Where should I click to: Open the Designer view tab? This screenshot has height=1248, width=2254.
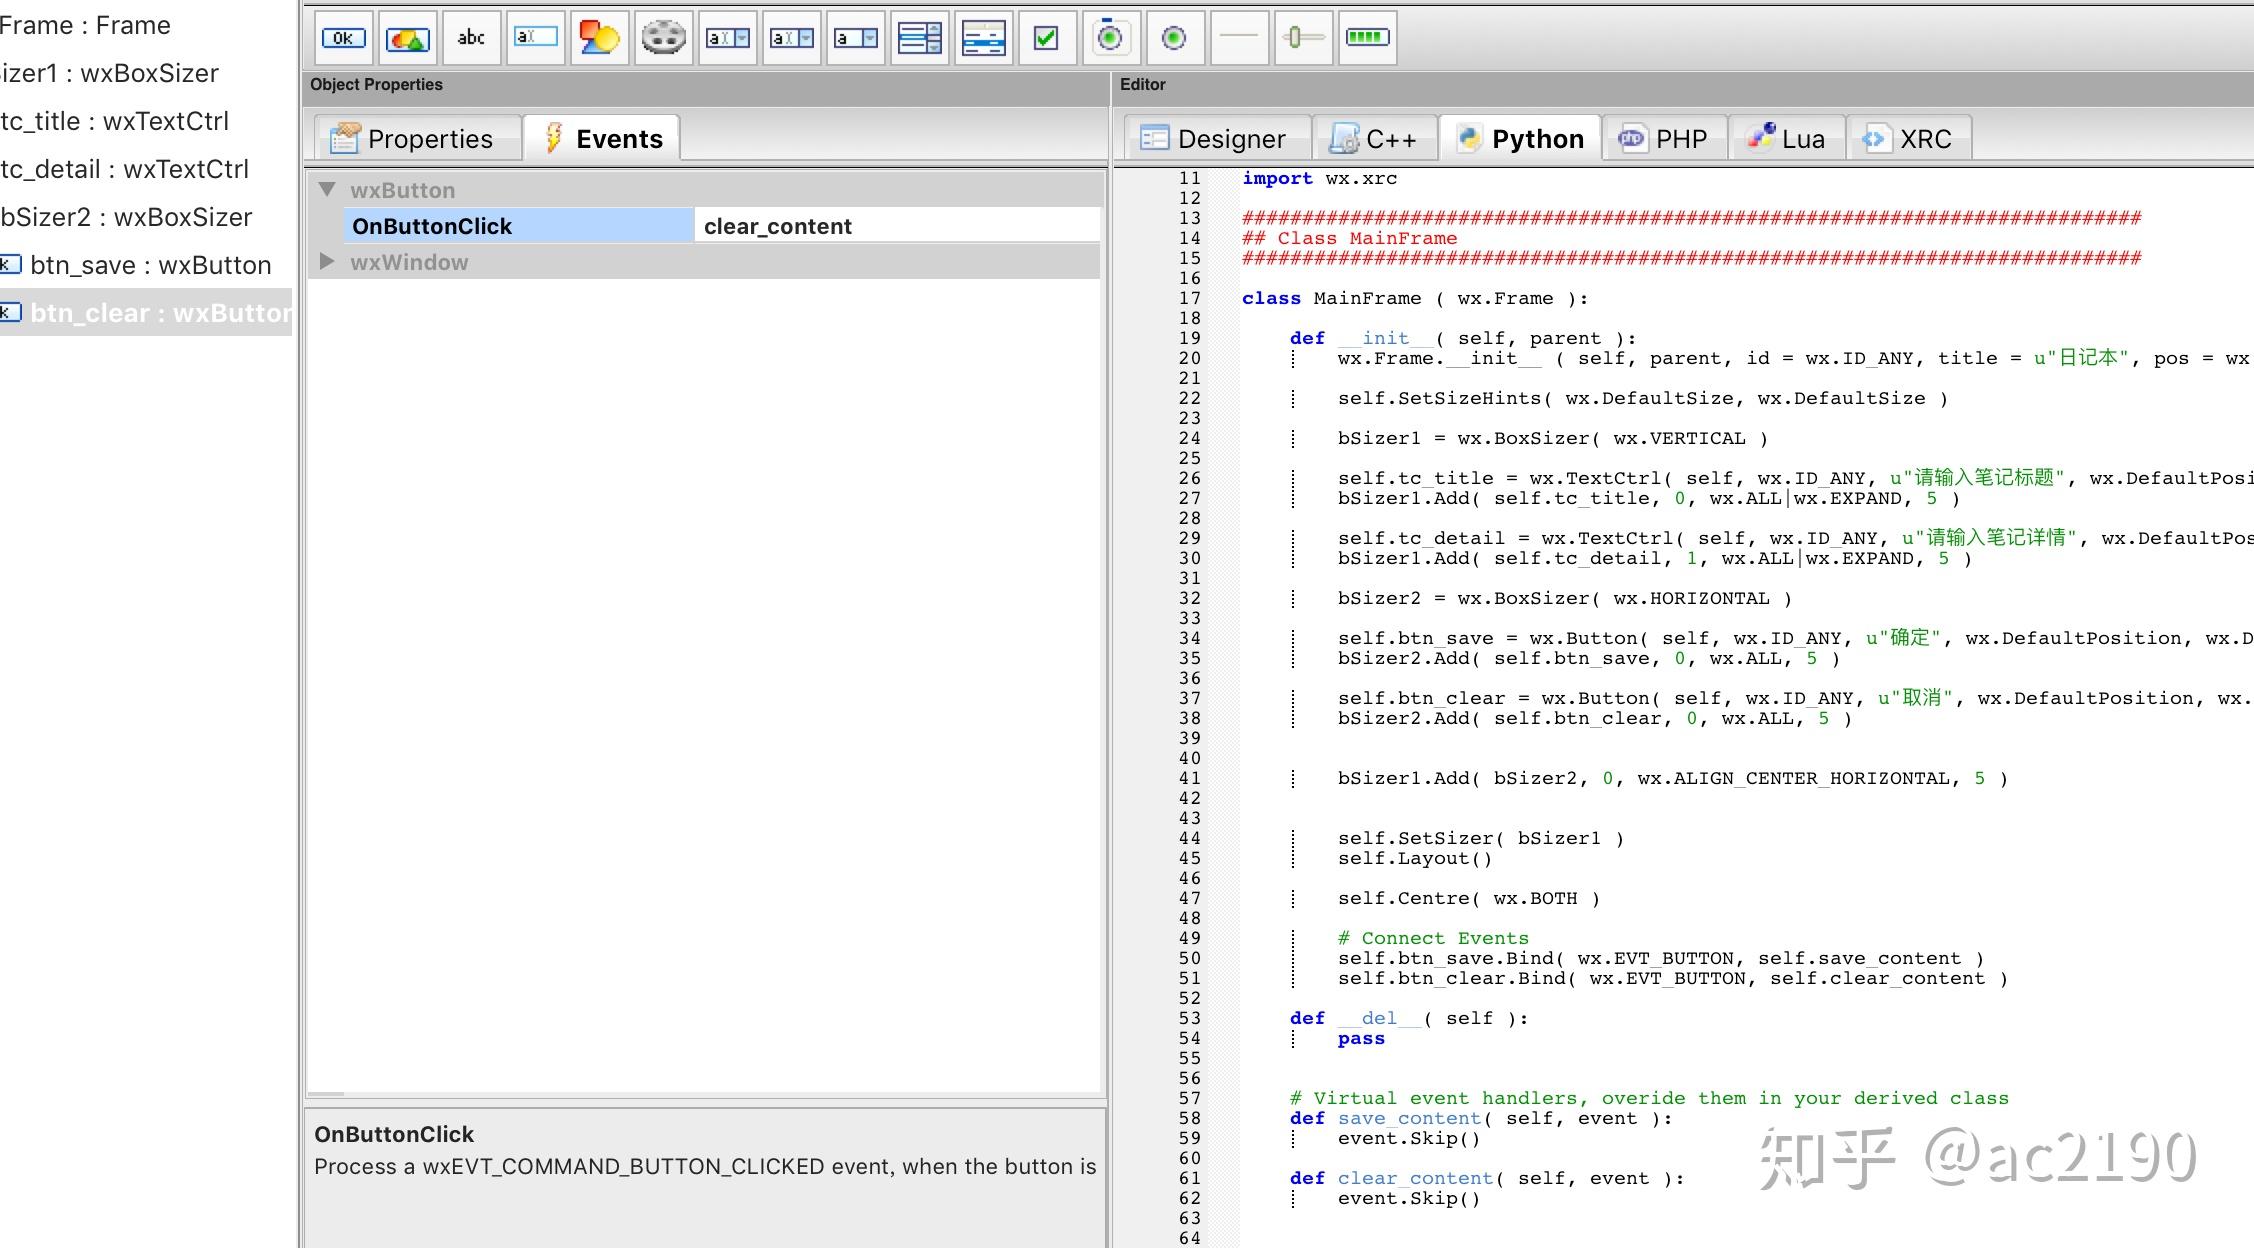[x=1214, y=139]
